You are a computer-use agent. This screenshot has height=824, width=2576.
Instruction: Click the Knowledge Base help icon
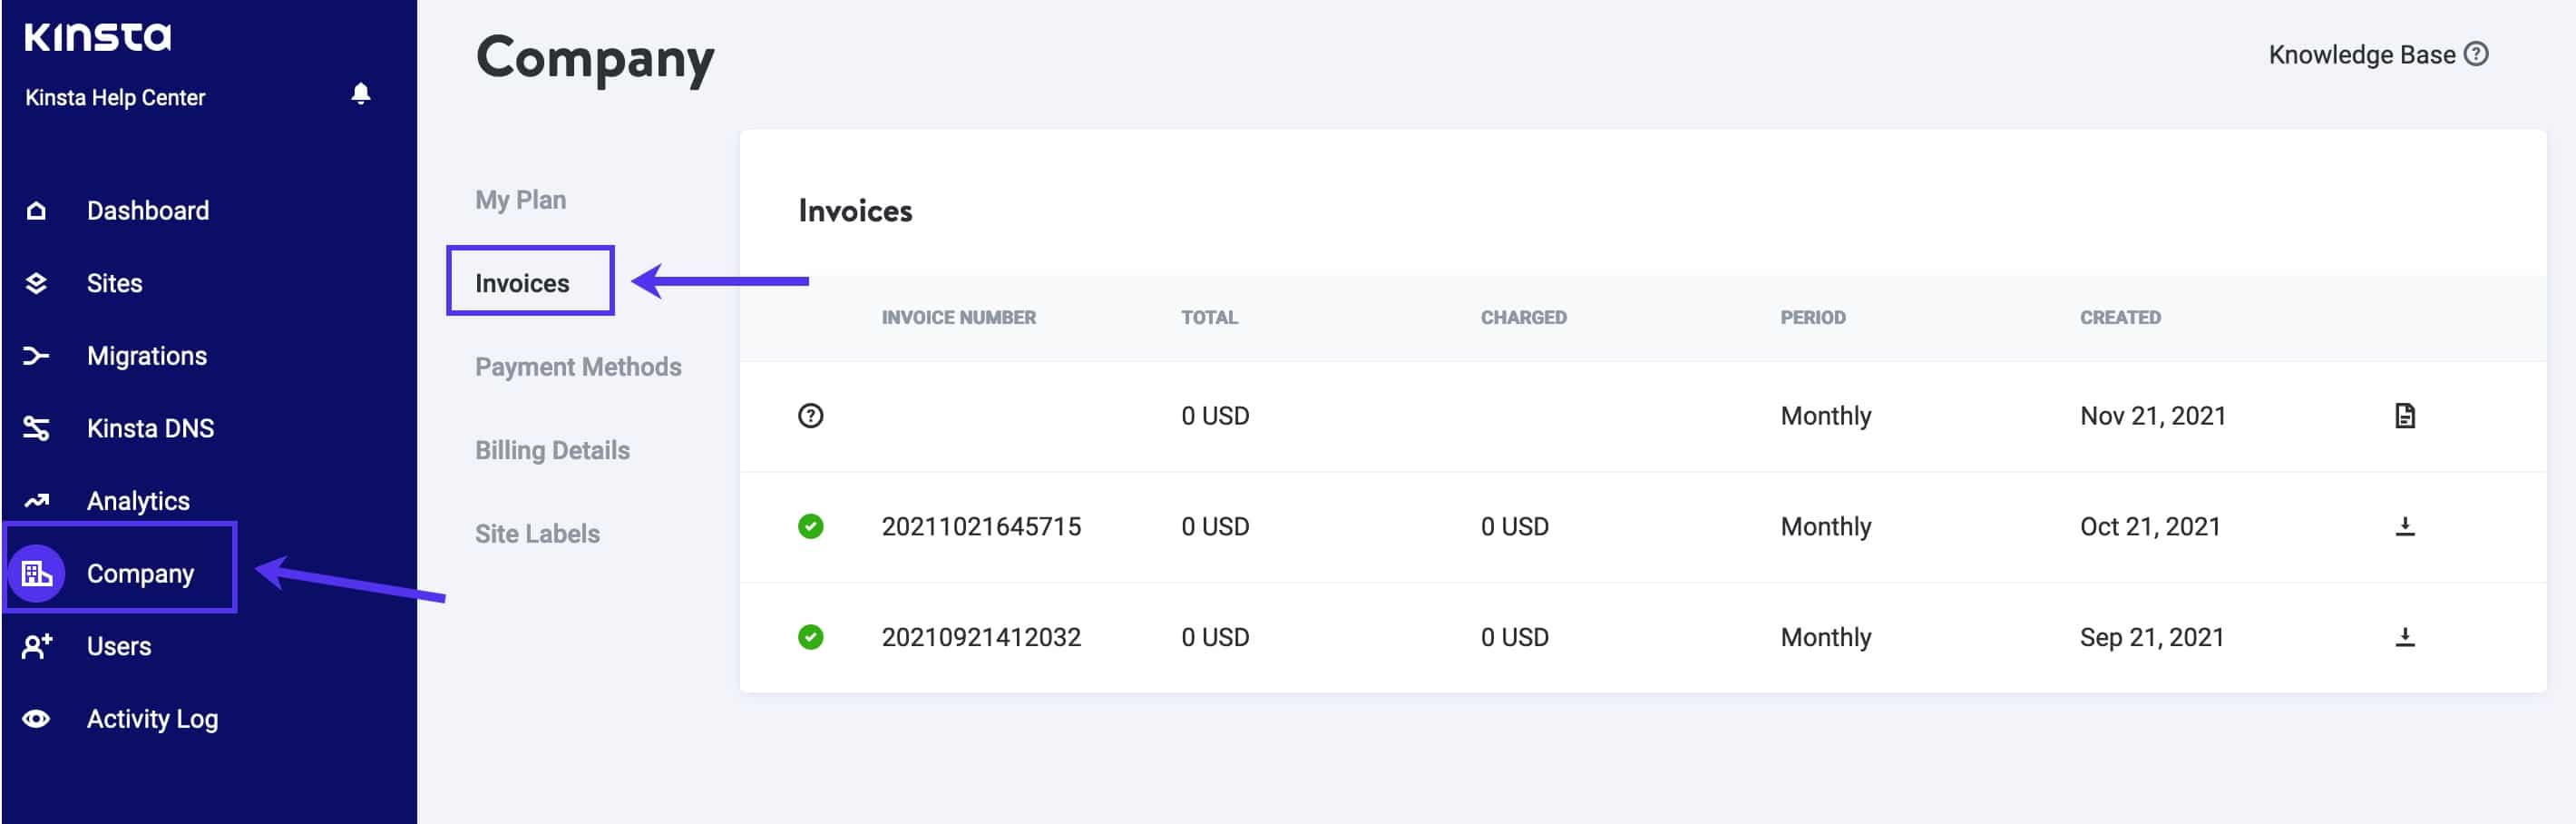pyautogui.click(x=2476, y=54)
